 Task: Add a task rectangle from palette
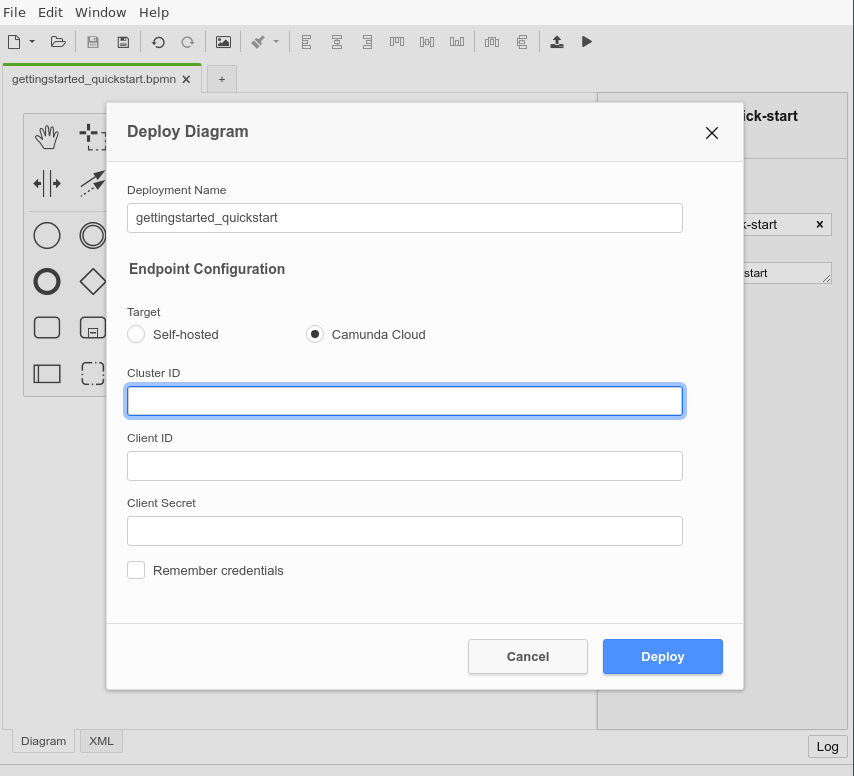(x=47, y=328)
